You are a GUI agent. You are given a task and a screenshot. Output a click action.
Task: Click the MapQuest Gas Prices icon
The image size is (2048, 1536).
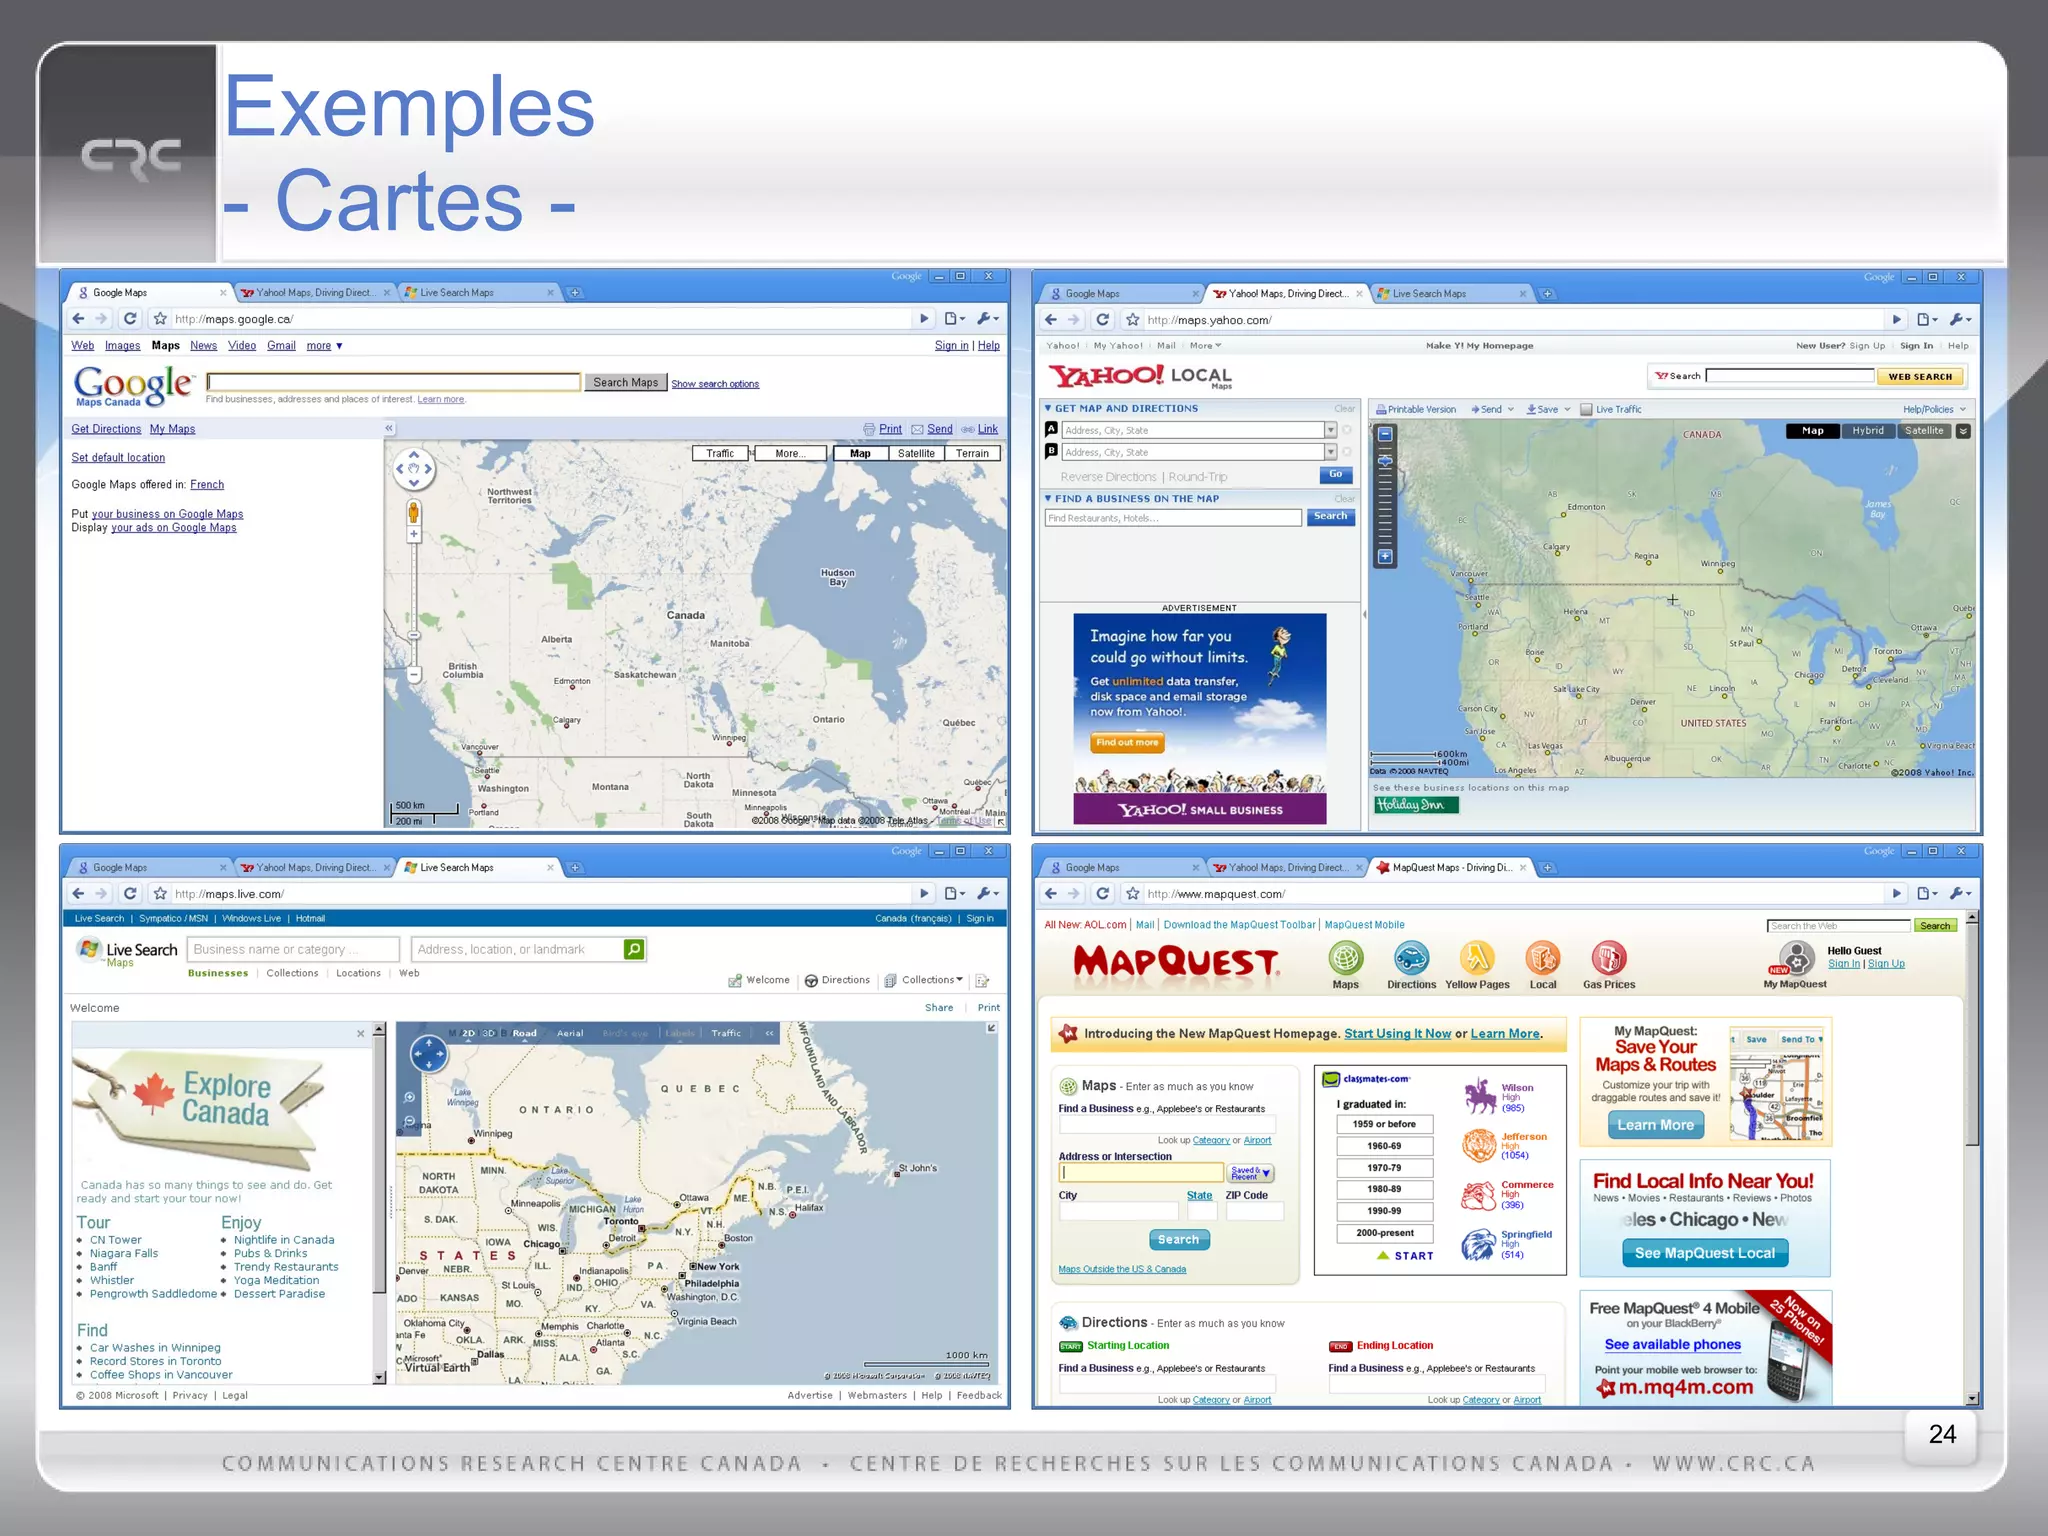pos(1608,959)
